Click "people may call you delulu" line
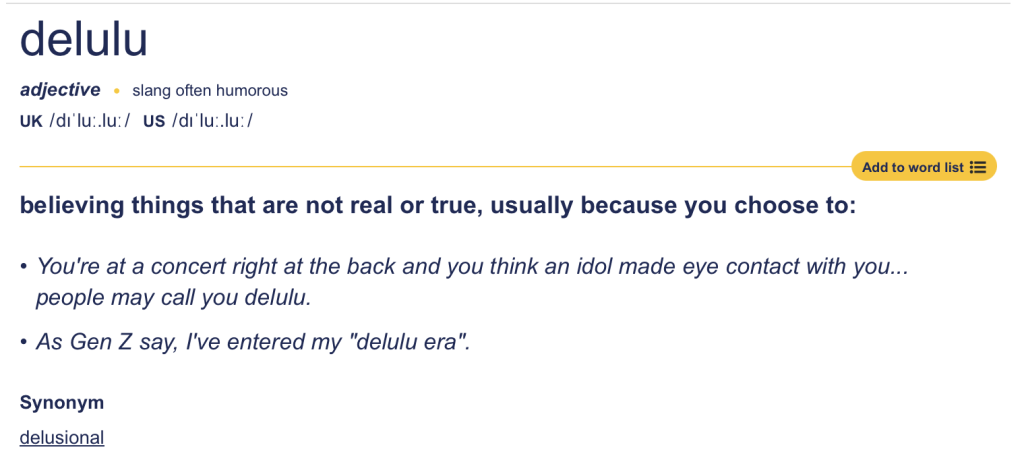The height and width of the screenshot is (460, 1024). point(174,297)
